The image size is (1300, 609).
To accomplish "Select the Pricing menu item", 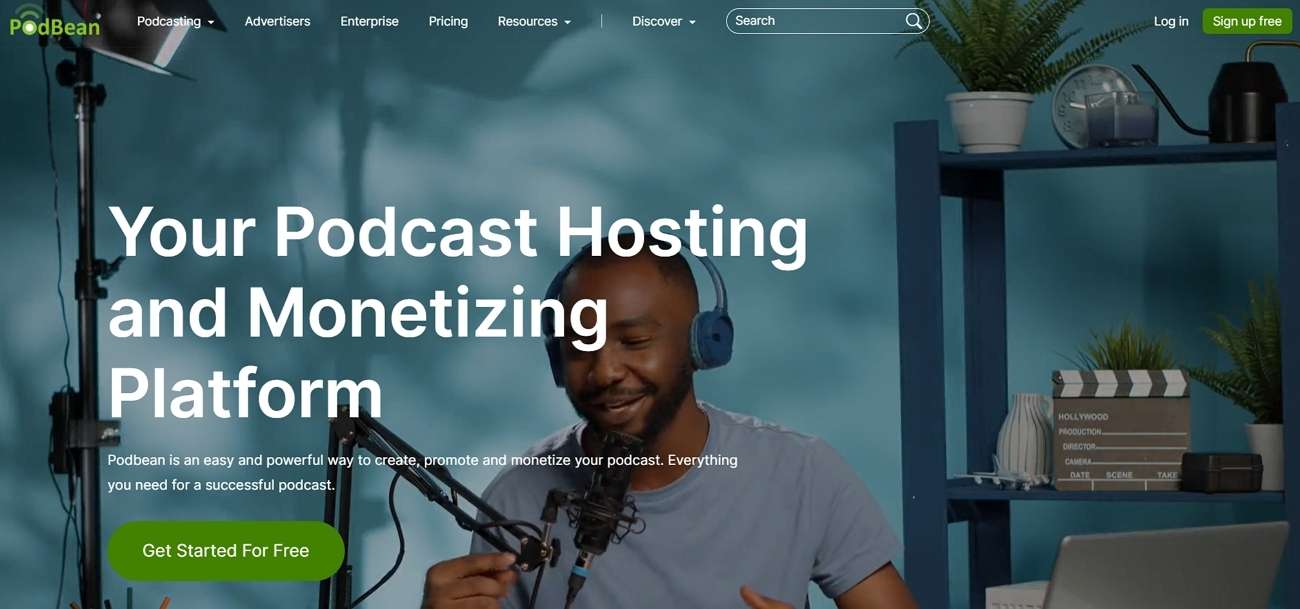I will click(x=448, y=21).
